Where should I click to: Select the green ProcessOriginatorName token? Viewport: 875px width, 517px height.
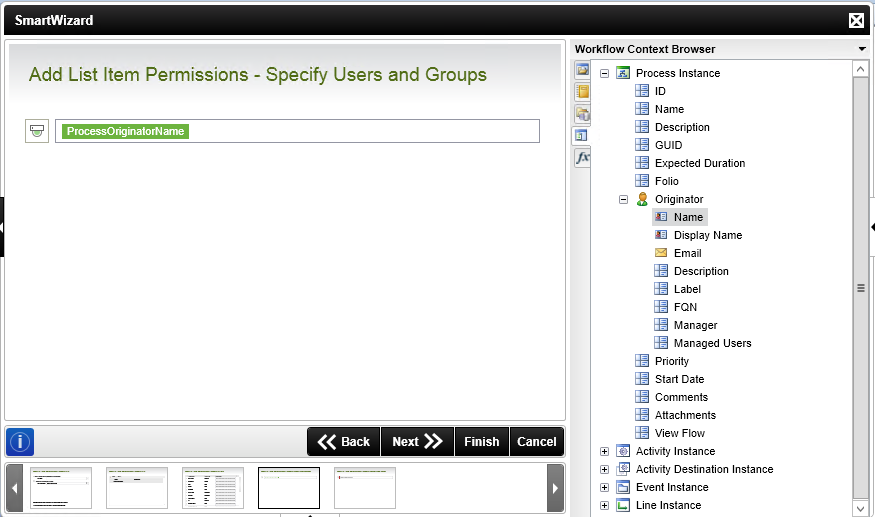[x=126, y=131]
